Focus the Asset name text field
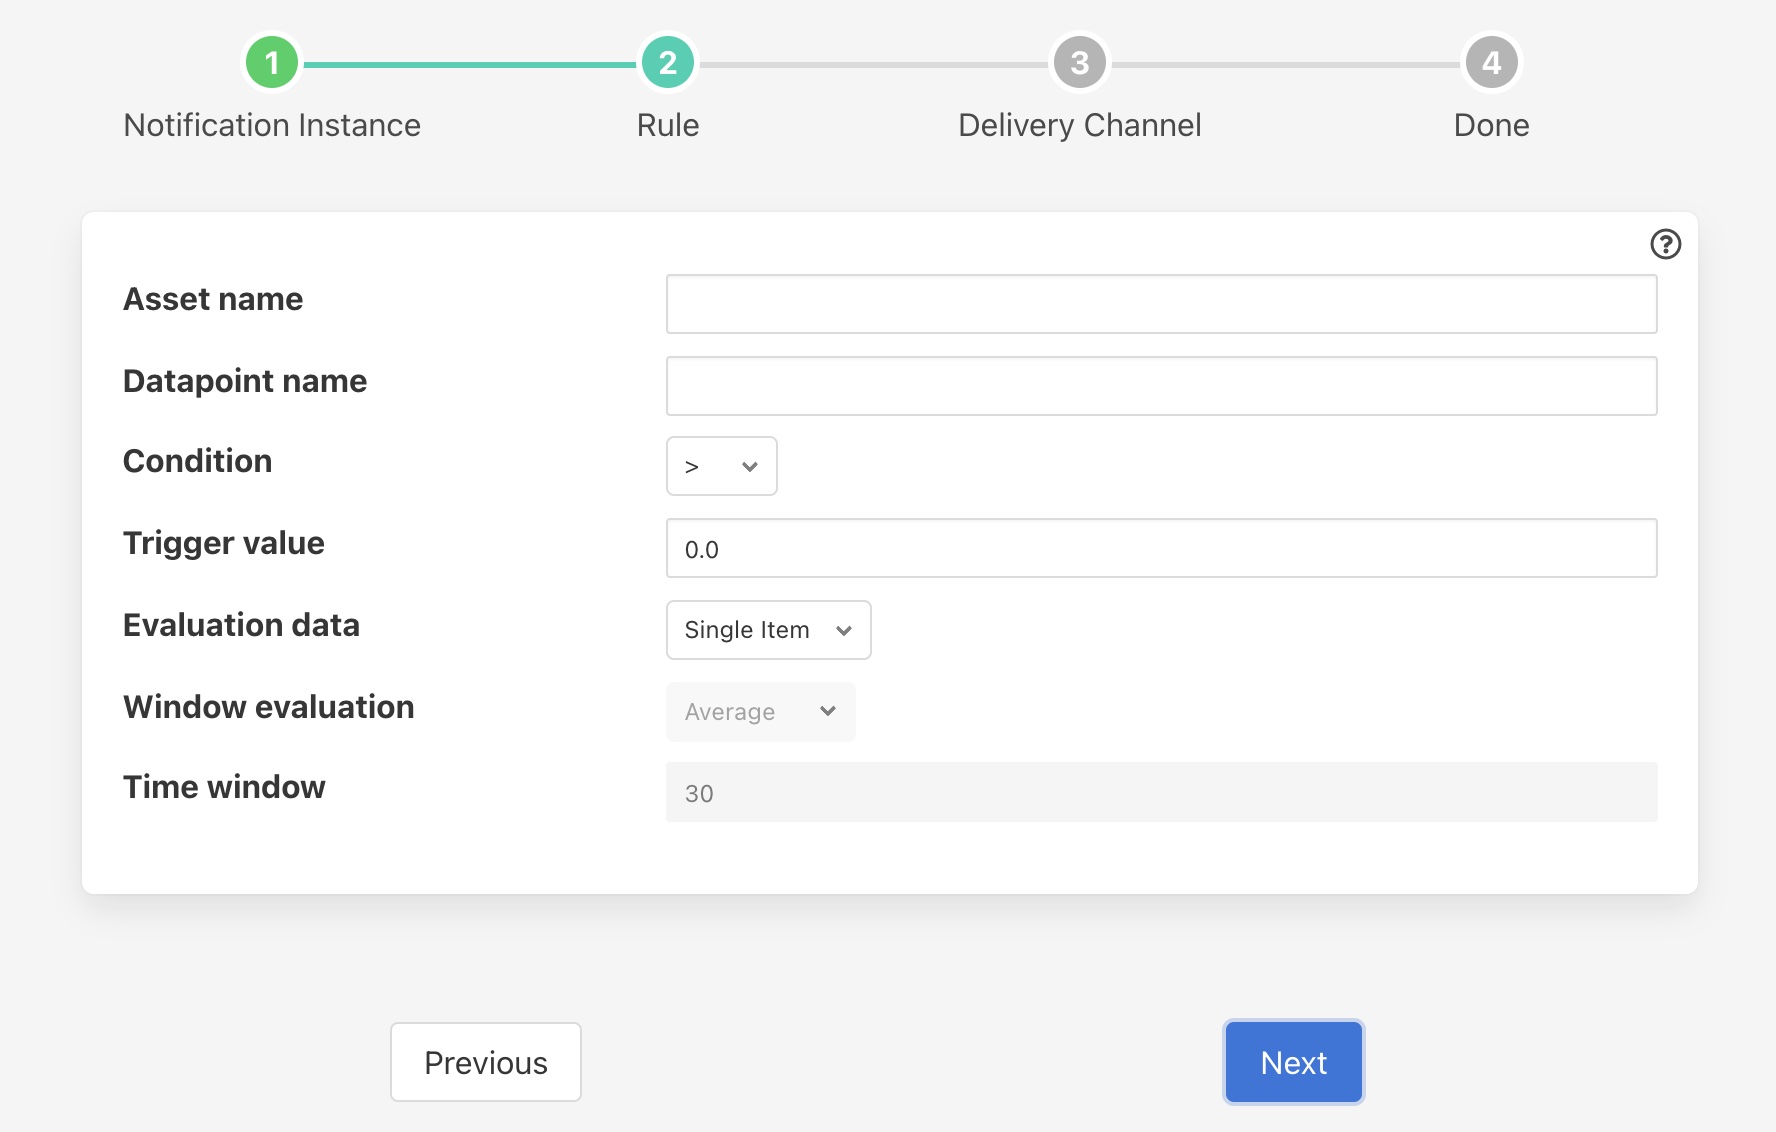Viewport: 1776px width, 1132px height. [x=1161, y=304]
